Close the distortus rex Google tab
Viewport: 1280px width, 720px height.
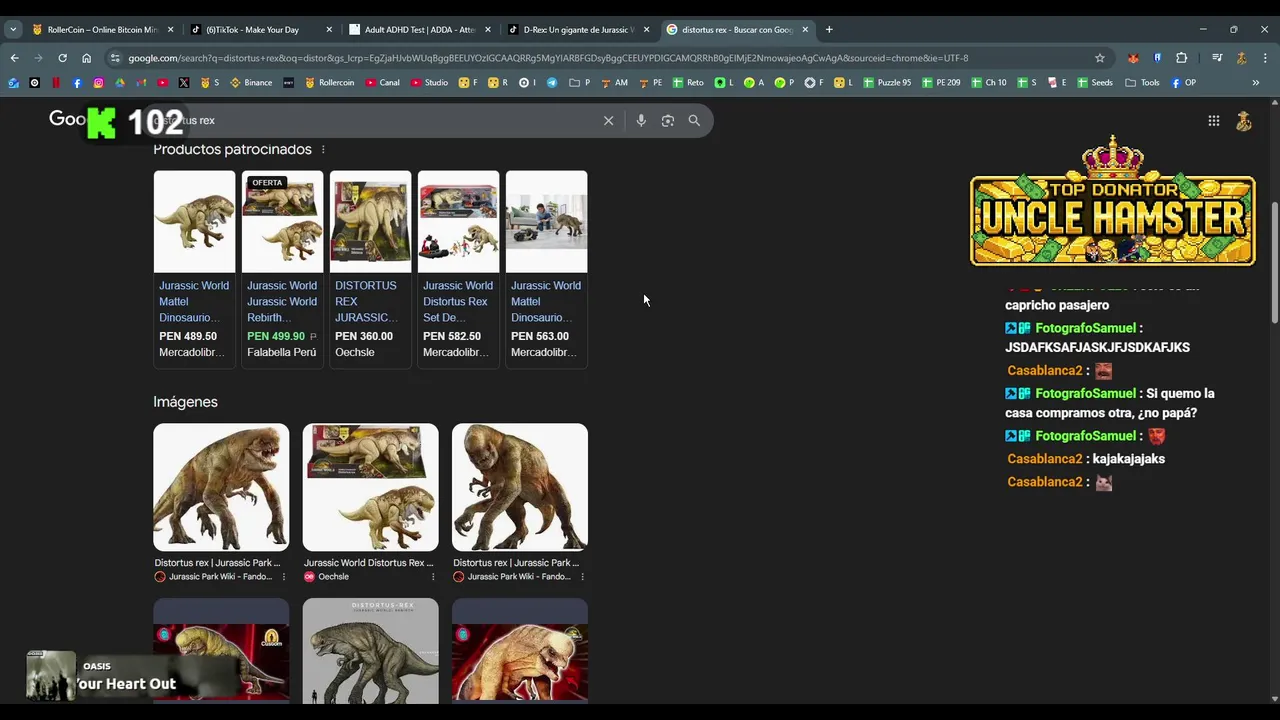pyautogui.click(x=805, y=29)
